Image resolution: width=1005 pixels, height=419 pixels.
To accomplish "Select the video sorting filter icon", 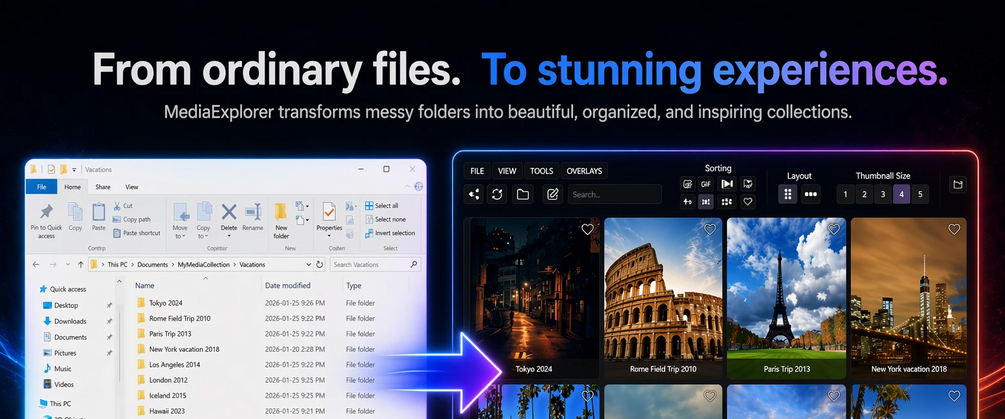I will pyautogui.click(x=726, y=184).
